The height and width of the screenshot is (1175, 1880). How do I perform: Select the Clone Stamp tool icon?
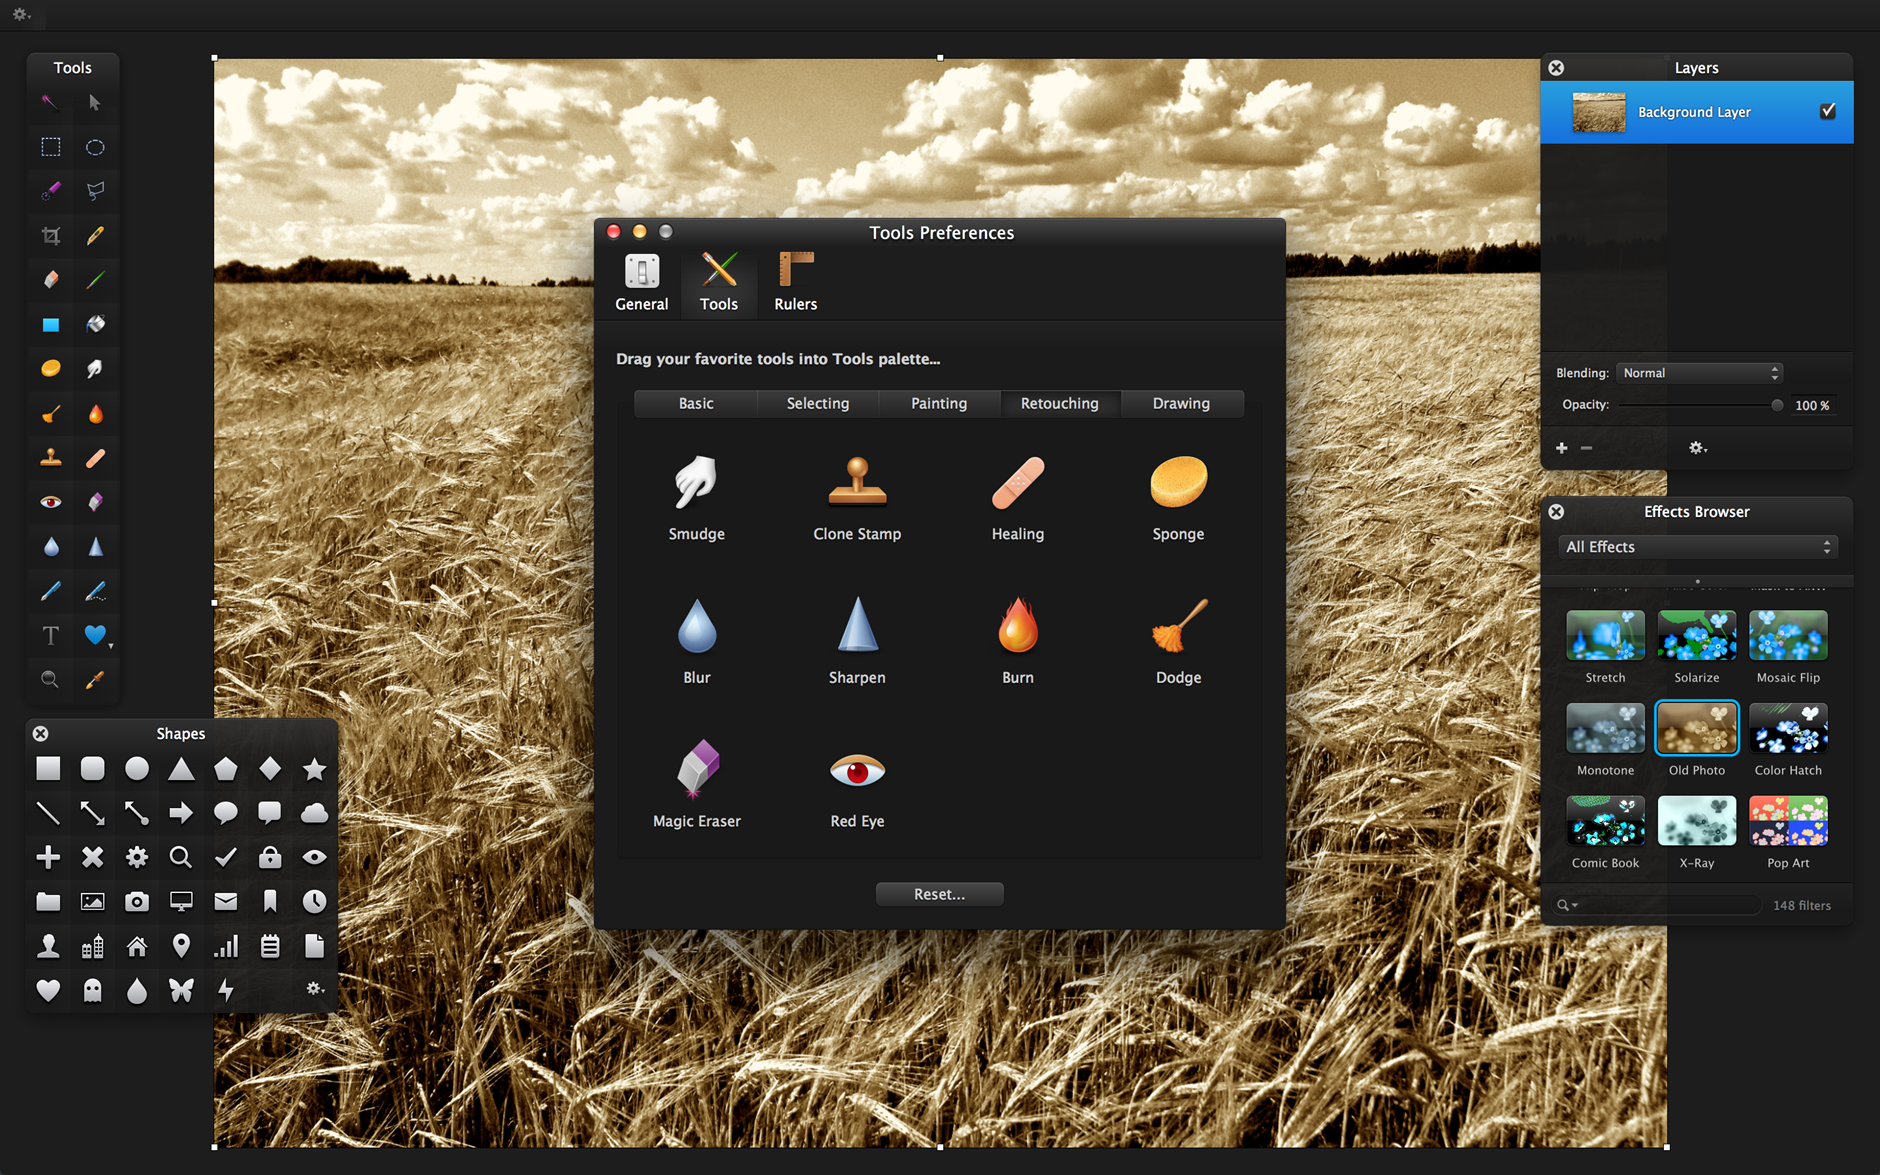(857, 482)
